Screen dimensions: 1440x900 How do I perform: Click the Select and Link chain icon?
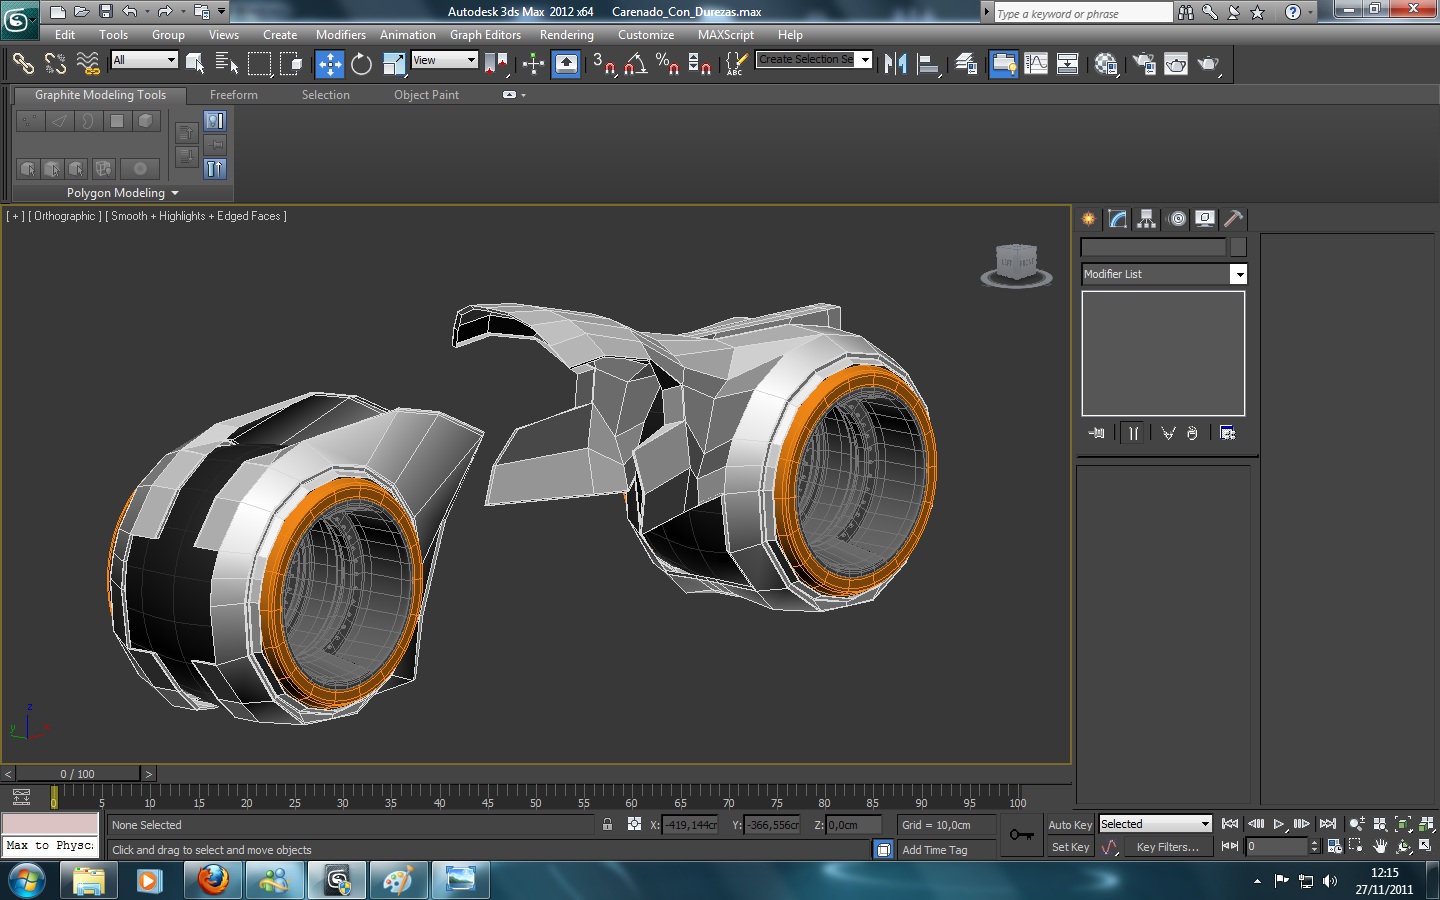point(22,64)
